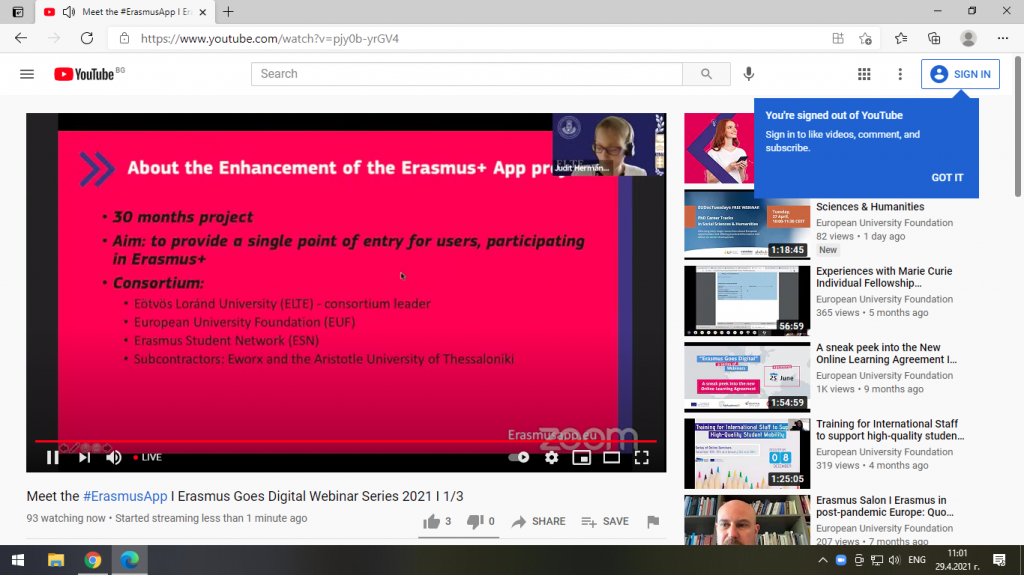Open the YouTube apps grid icon
Image resolution: width=1024 pixels, height=575 pixels.
tap(864, 74)
